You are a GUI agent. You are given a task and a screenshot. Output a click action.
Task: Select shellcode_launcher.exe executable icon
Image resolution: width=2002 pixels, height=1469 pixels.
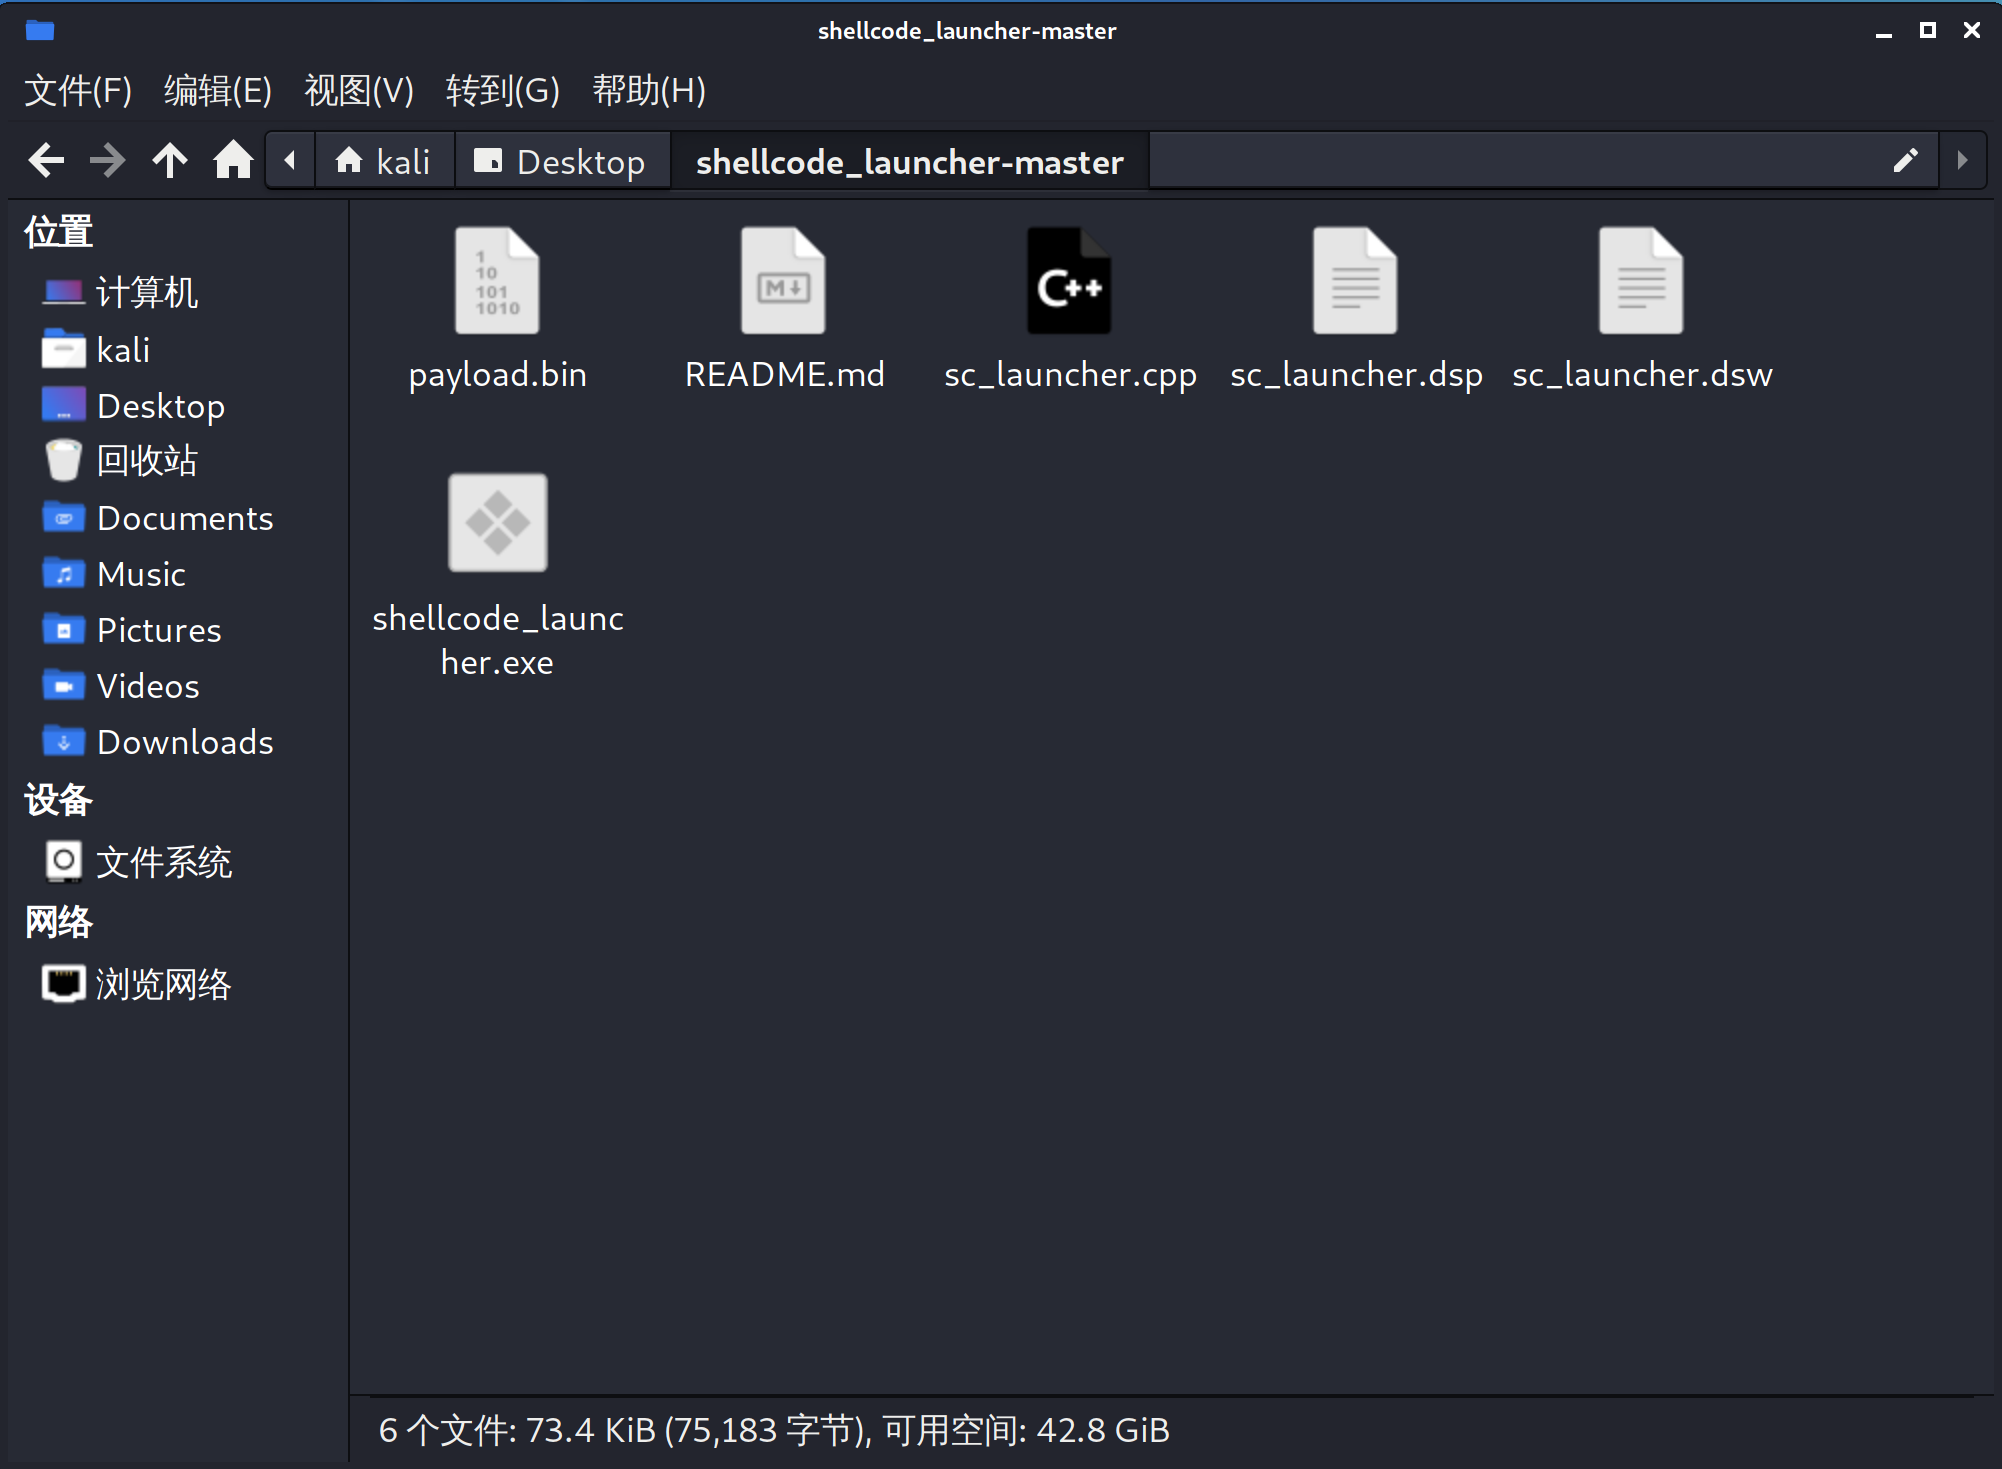tap(497, 523)
